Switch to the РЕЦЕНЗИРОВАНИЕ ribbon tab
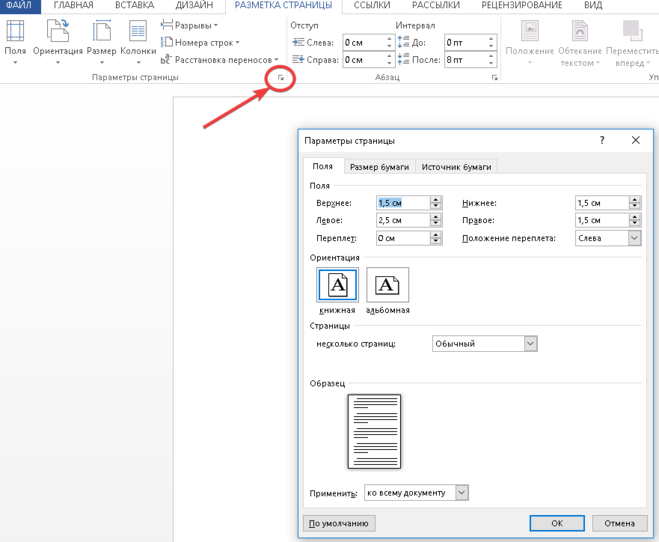The width and height of the screenshot is (659, 542). [x=522, y=5]
